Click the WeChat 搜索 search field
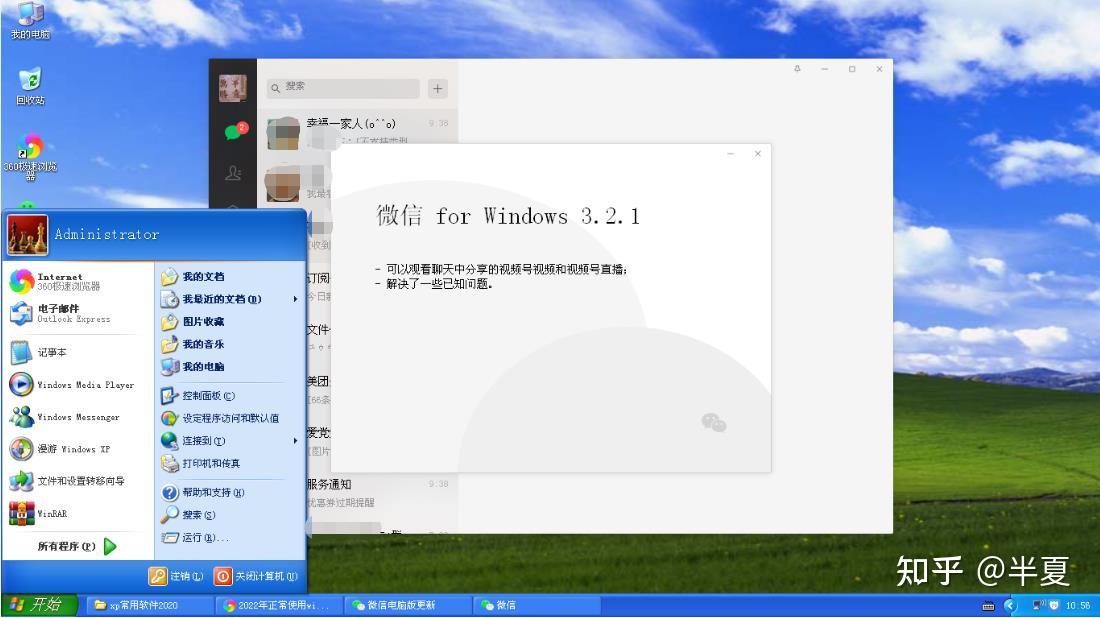1100x618 pixels. click(340, 88)
